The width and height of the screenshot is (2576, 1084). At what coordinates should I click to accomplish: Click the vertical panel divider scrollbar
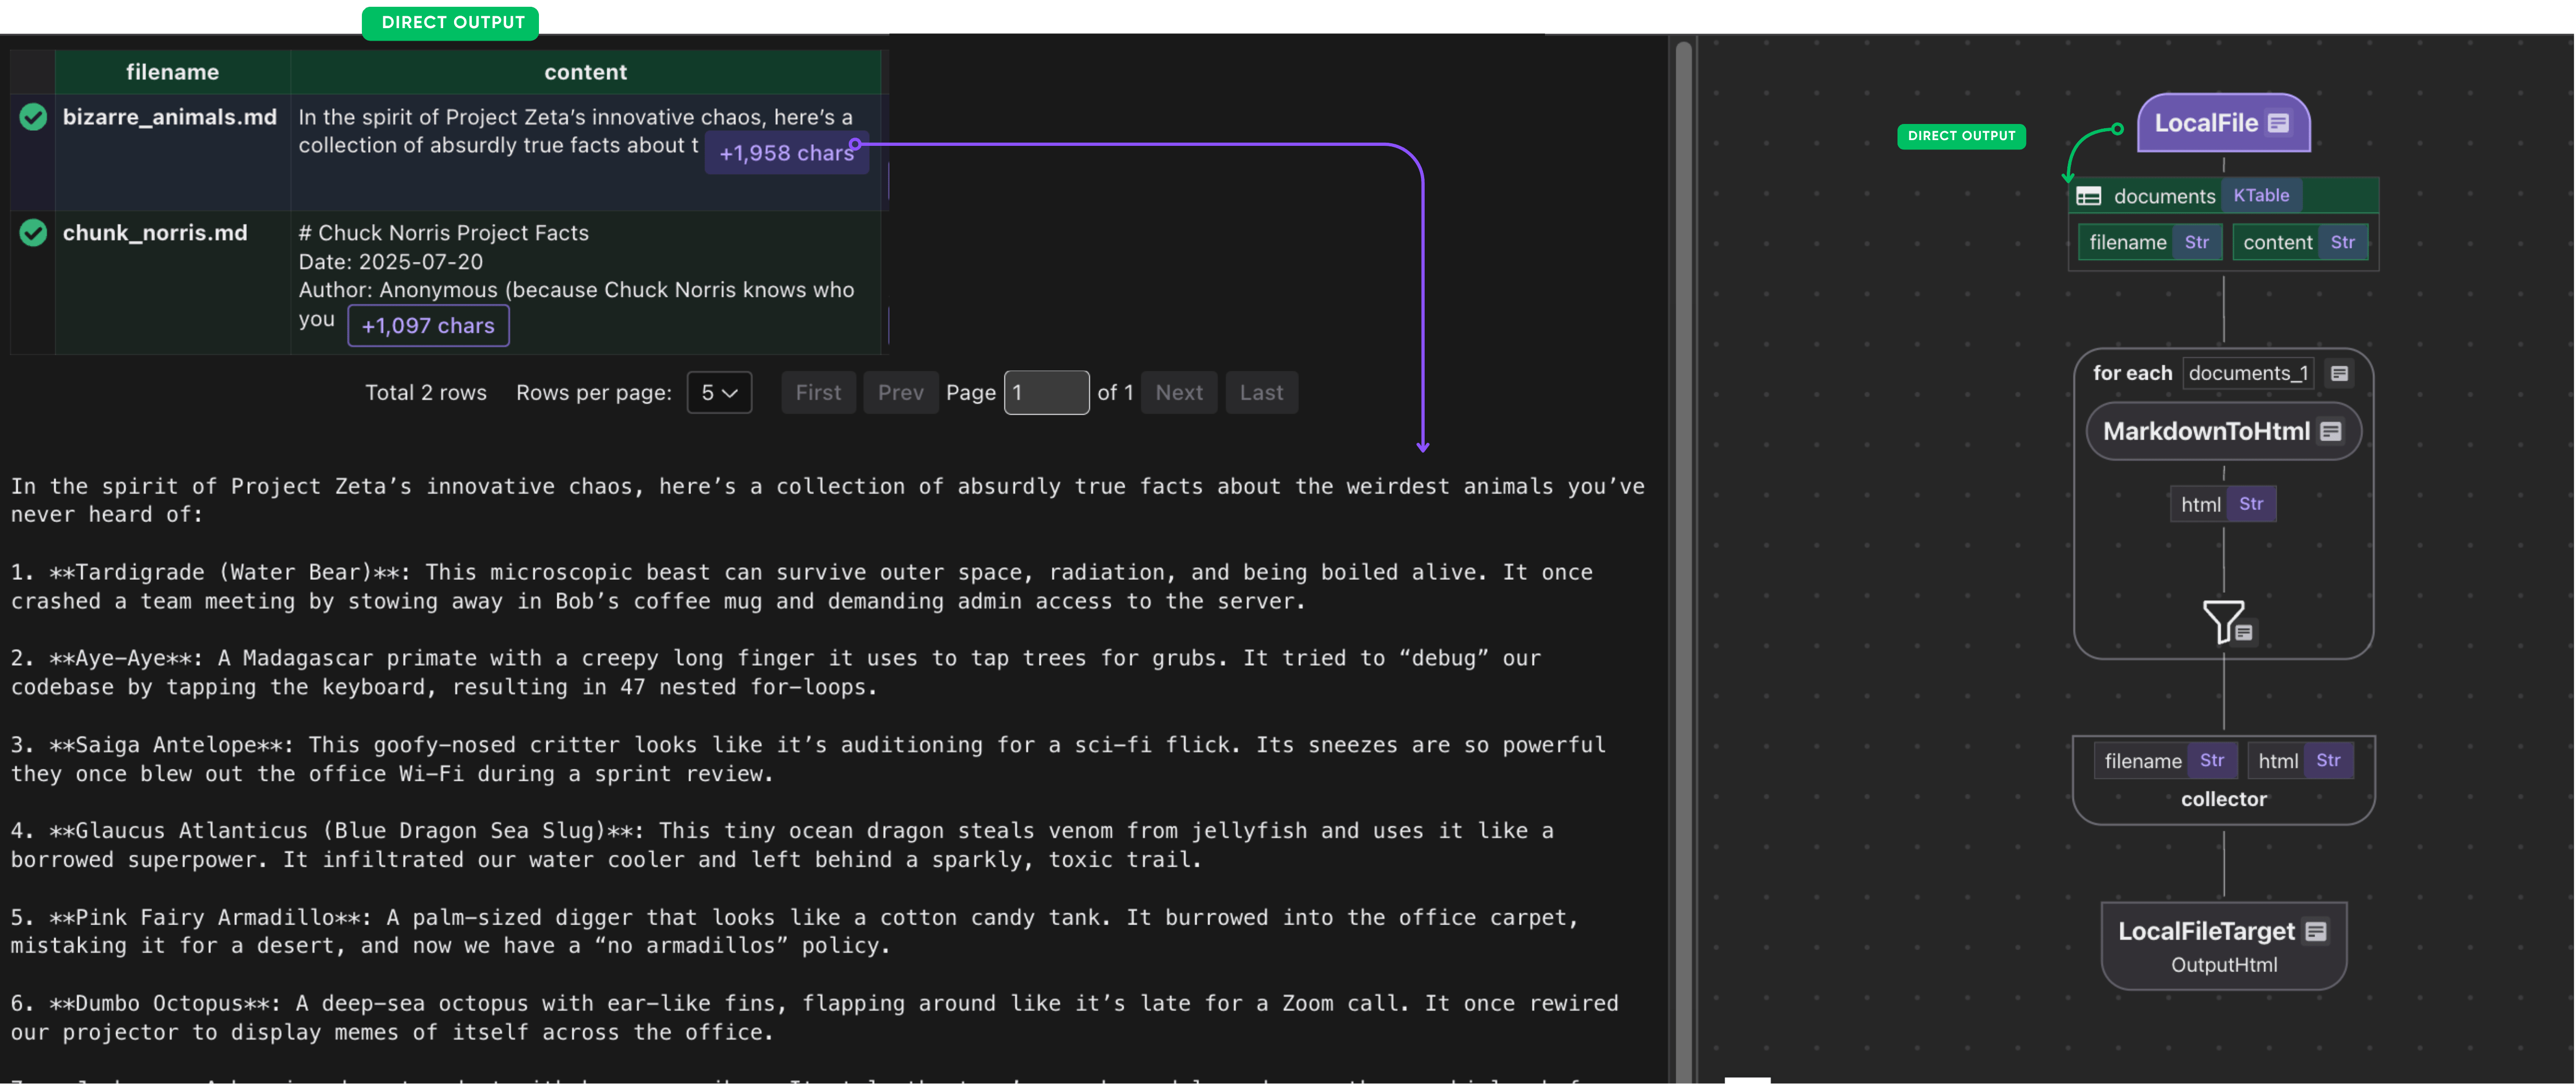[x=1683, y=560]
